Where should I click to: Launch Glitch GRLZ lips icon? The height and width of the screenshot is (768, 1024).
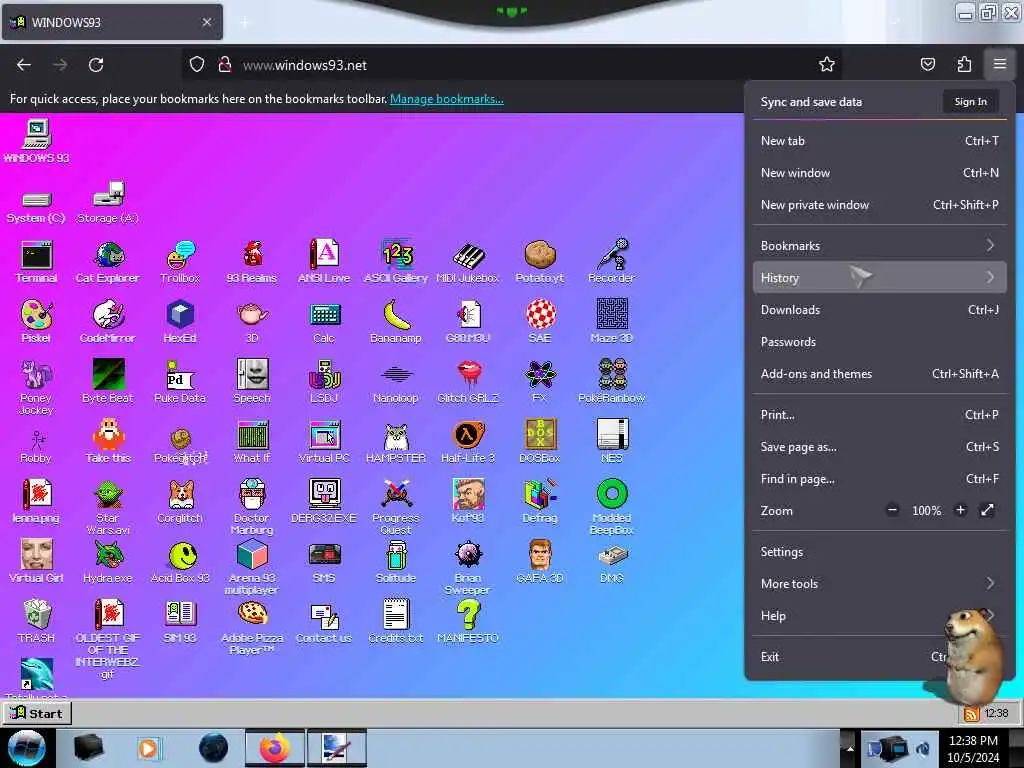[x=468, y=381]
